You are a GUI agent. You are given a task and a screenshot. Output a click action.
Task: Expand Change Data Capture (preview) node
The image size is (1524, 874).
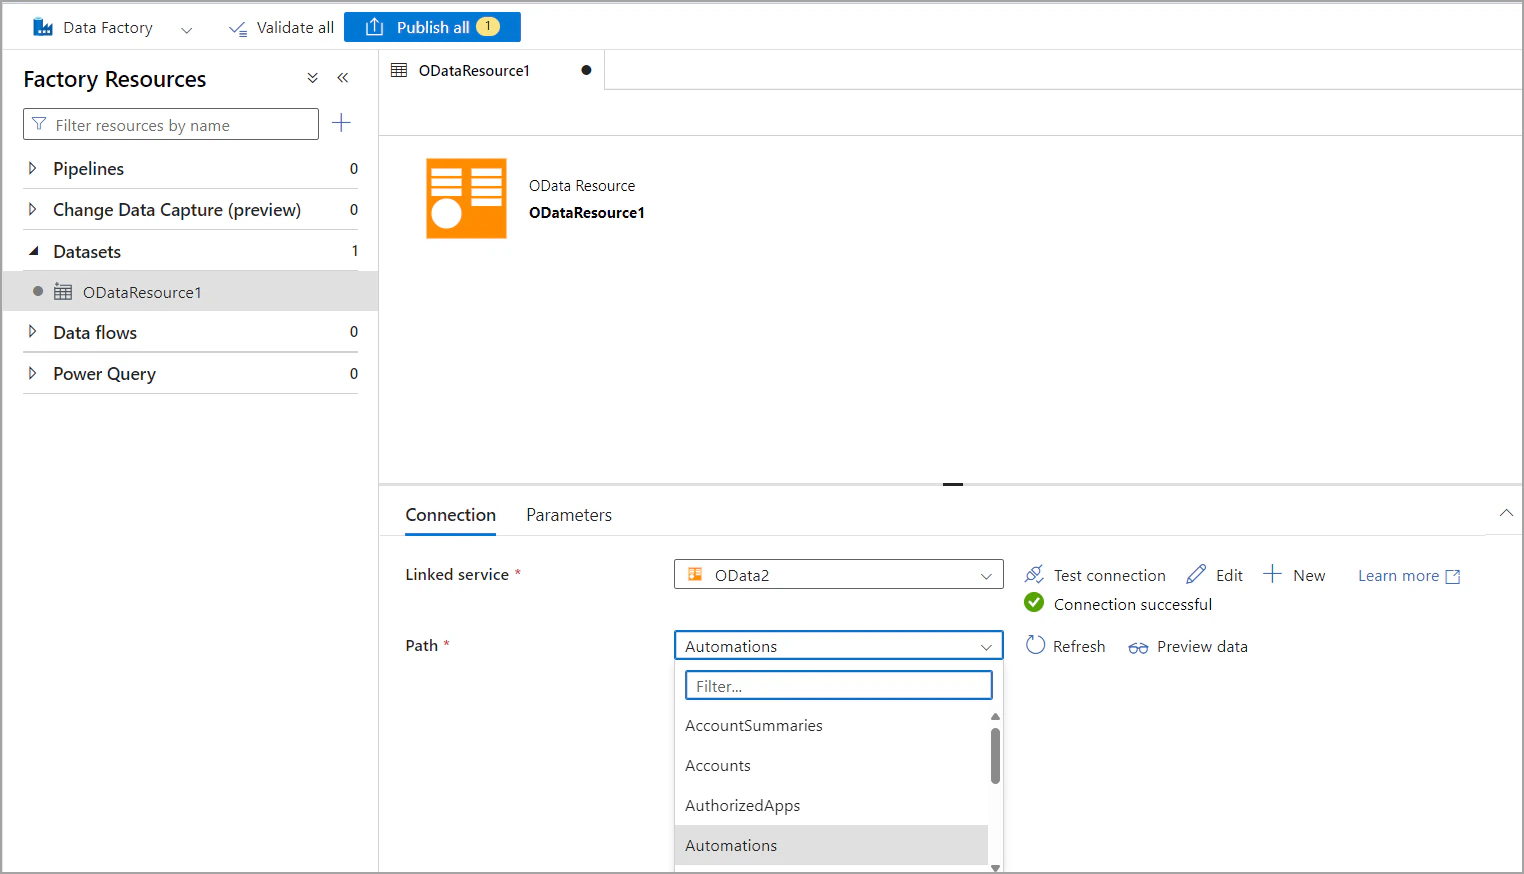[x=32, y=209]
